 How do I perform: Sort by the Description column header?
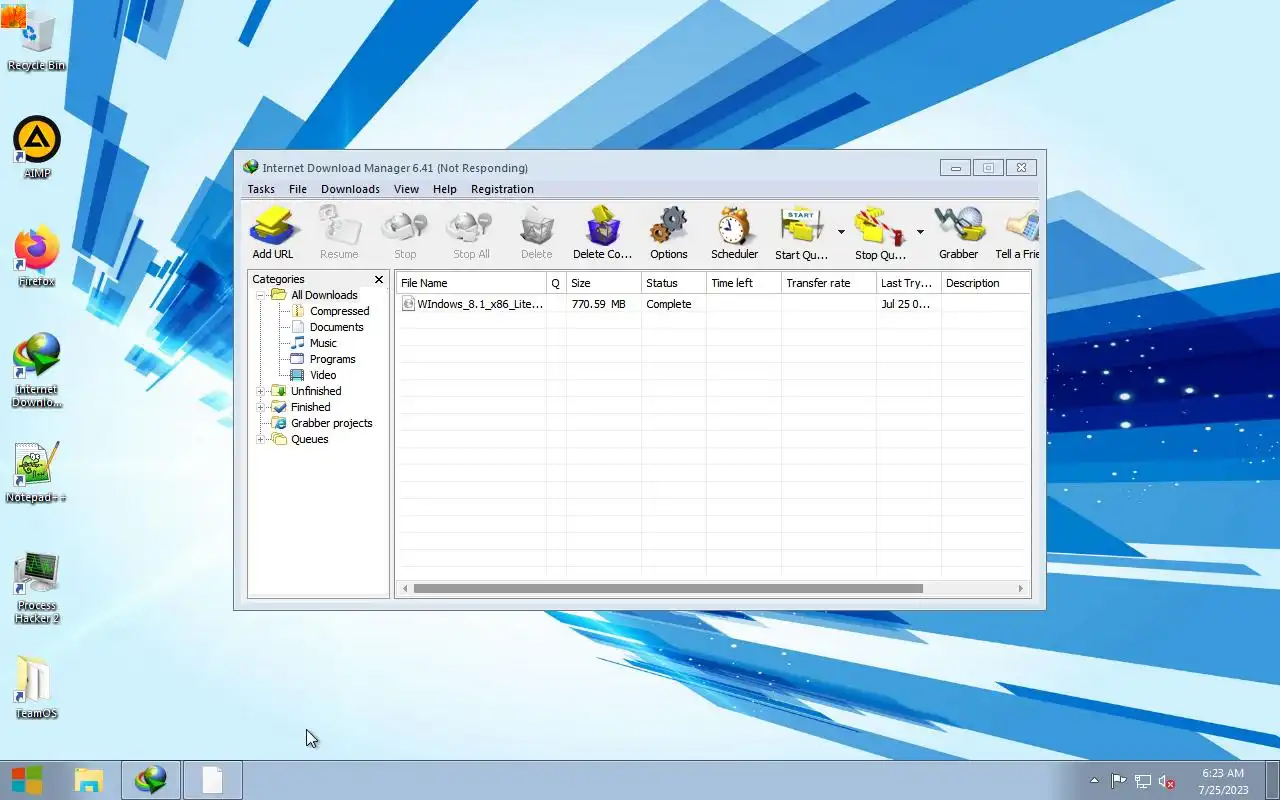[x=985, y=283]
